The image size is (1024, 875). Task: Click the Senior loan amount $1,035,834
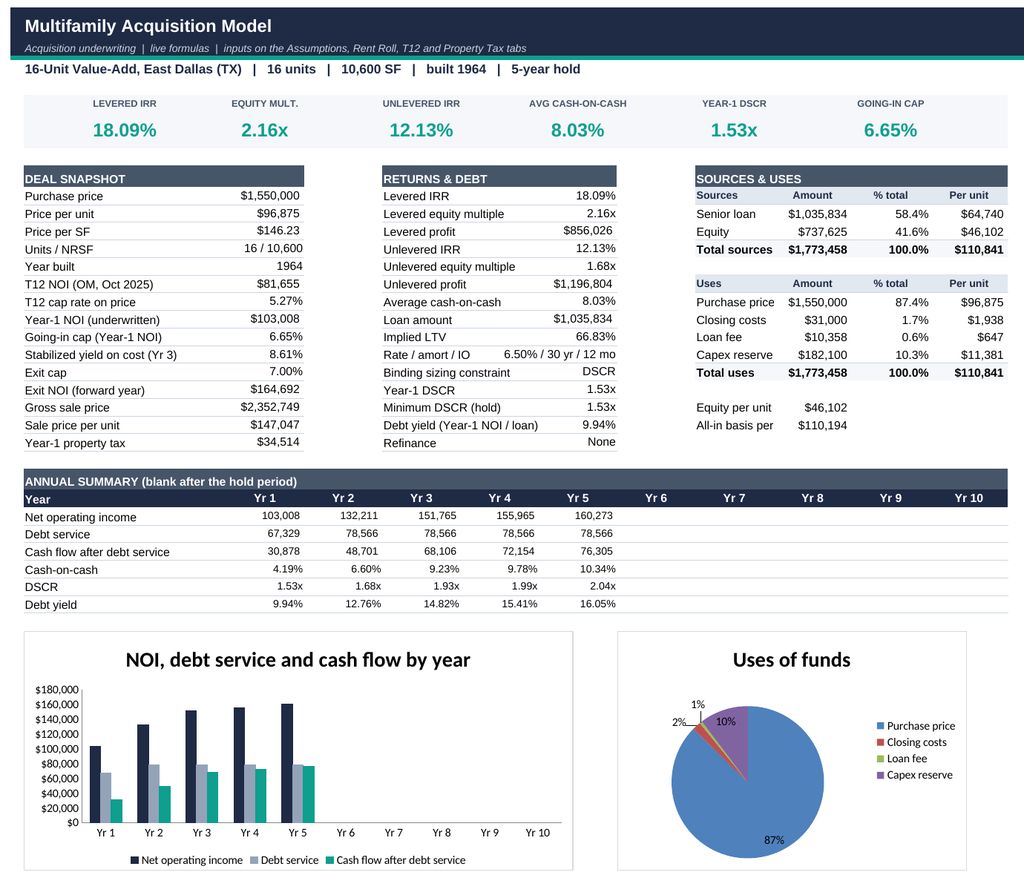pos(818,214)
